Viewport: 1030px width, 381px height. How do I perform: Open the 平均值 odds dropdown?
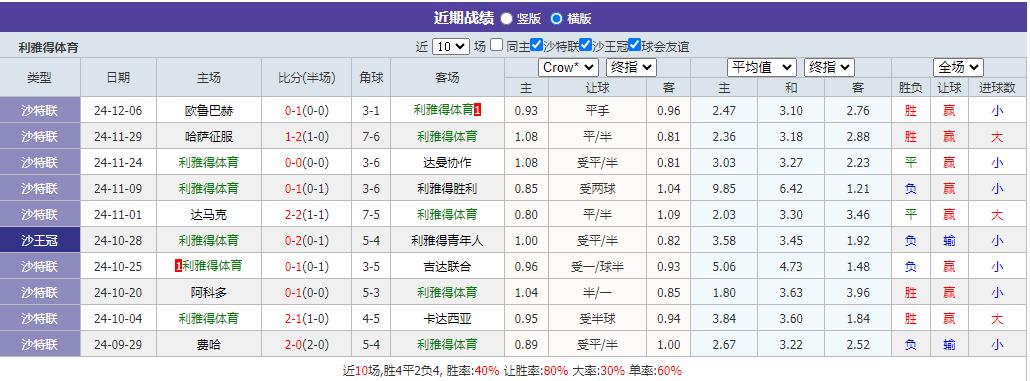(x=761, y=68)
